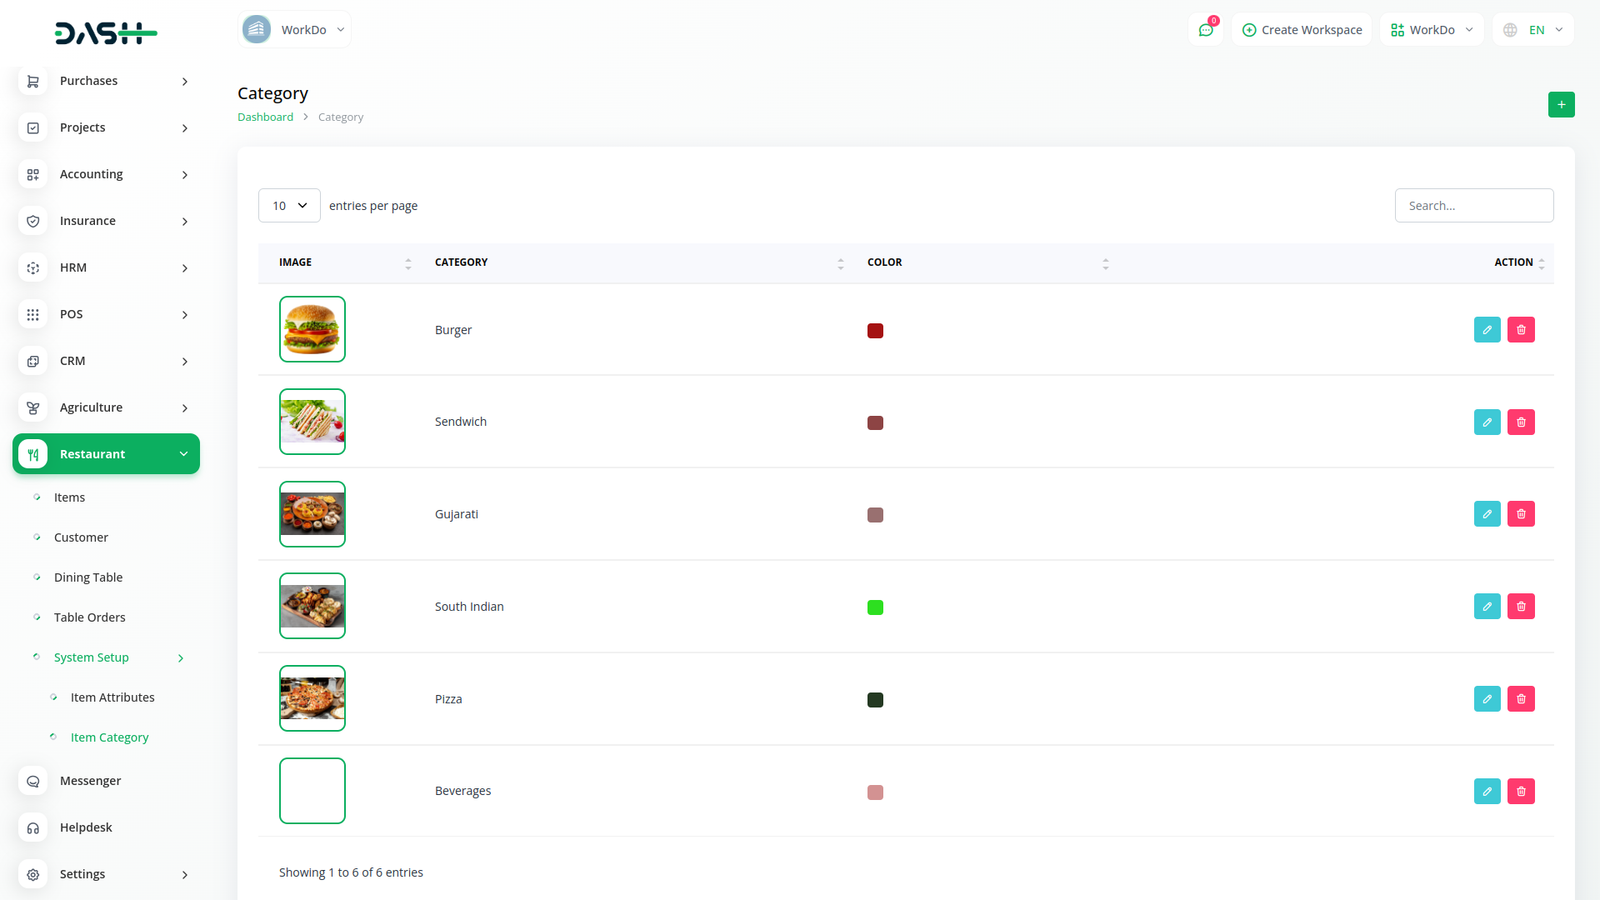Delete the Pizza category via trash icon

(x=1520, y=699)
